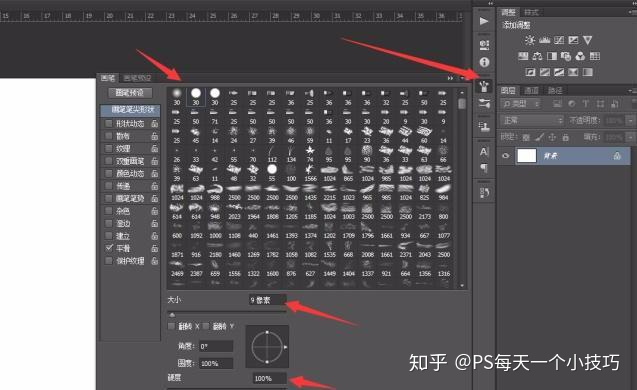The image size is (637, 390).
Task: Enable the 保护纹理 checkbox
Action: pos(108,260)
